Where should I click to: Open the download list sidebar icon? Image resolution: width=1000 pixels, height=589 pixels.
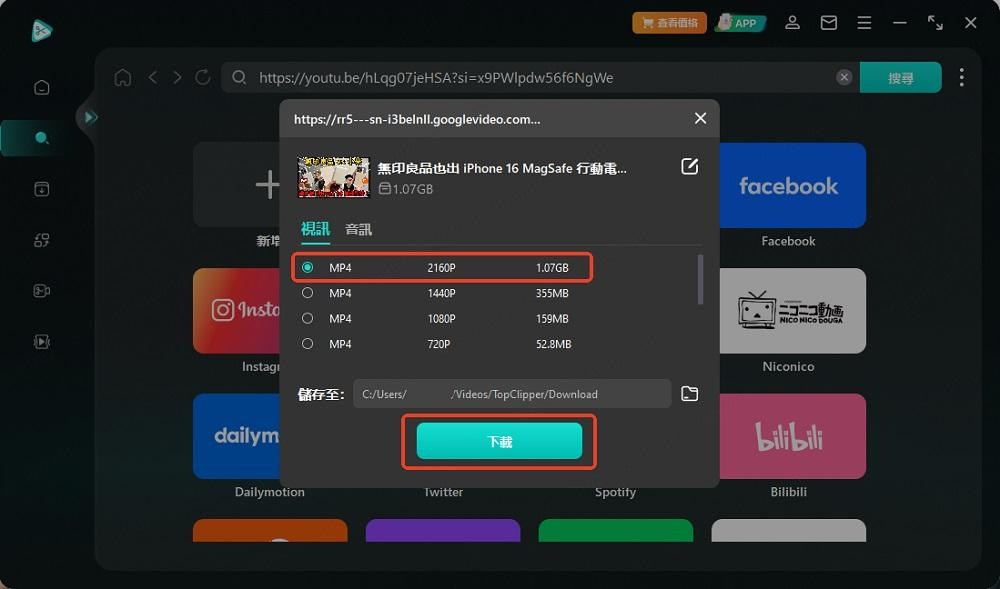pos(41,189)
